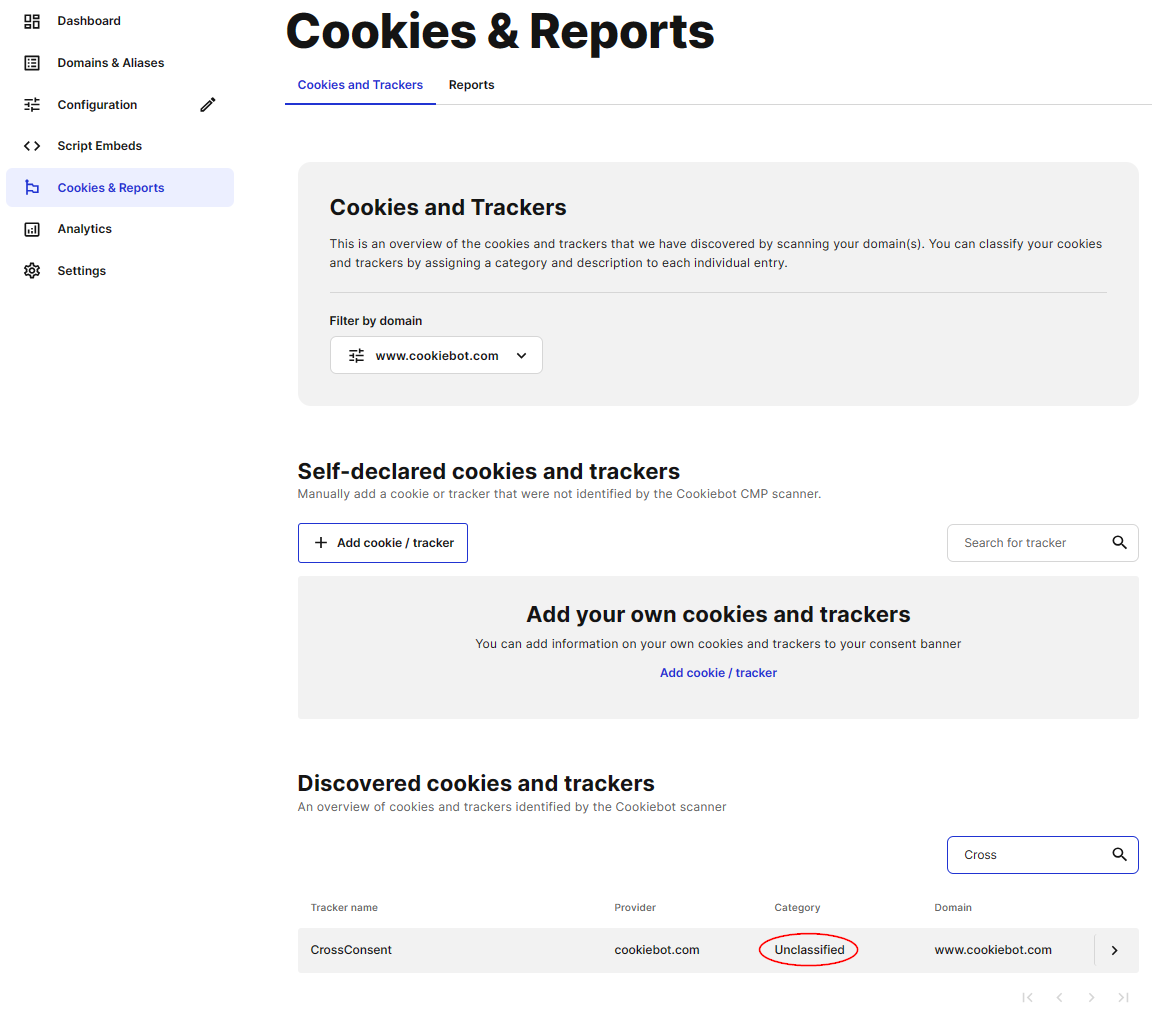This screenshot has width=1159, height=1010.
Task: Click the Category column header
Action: coord(797,907)
